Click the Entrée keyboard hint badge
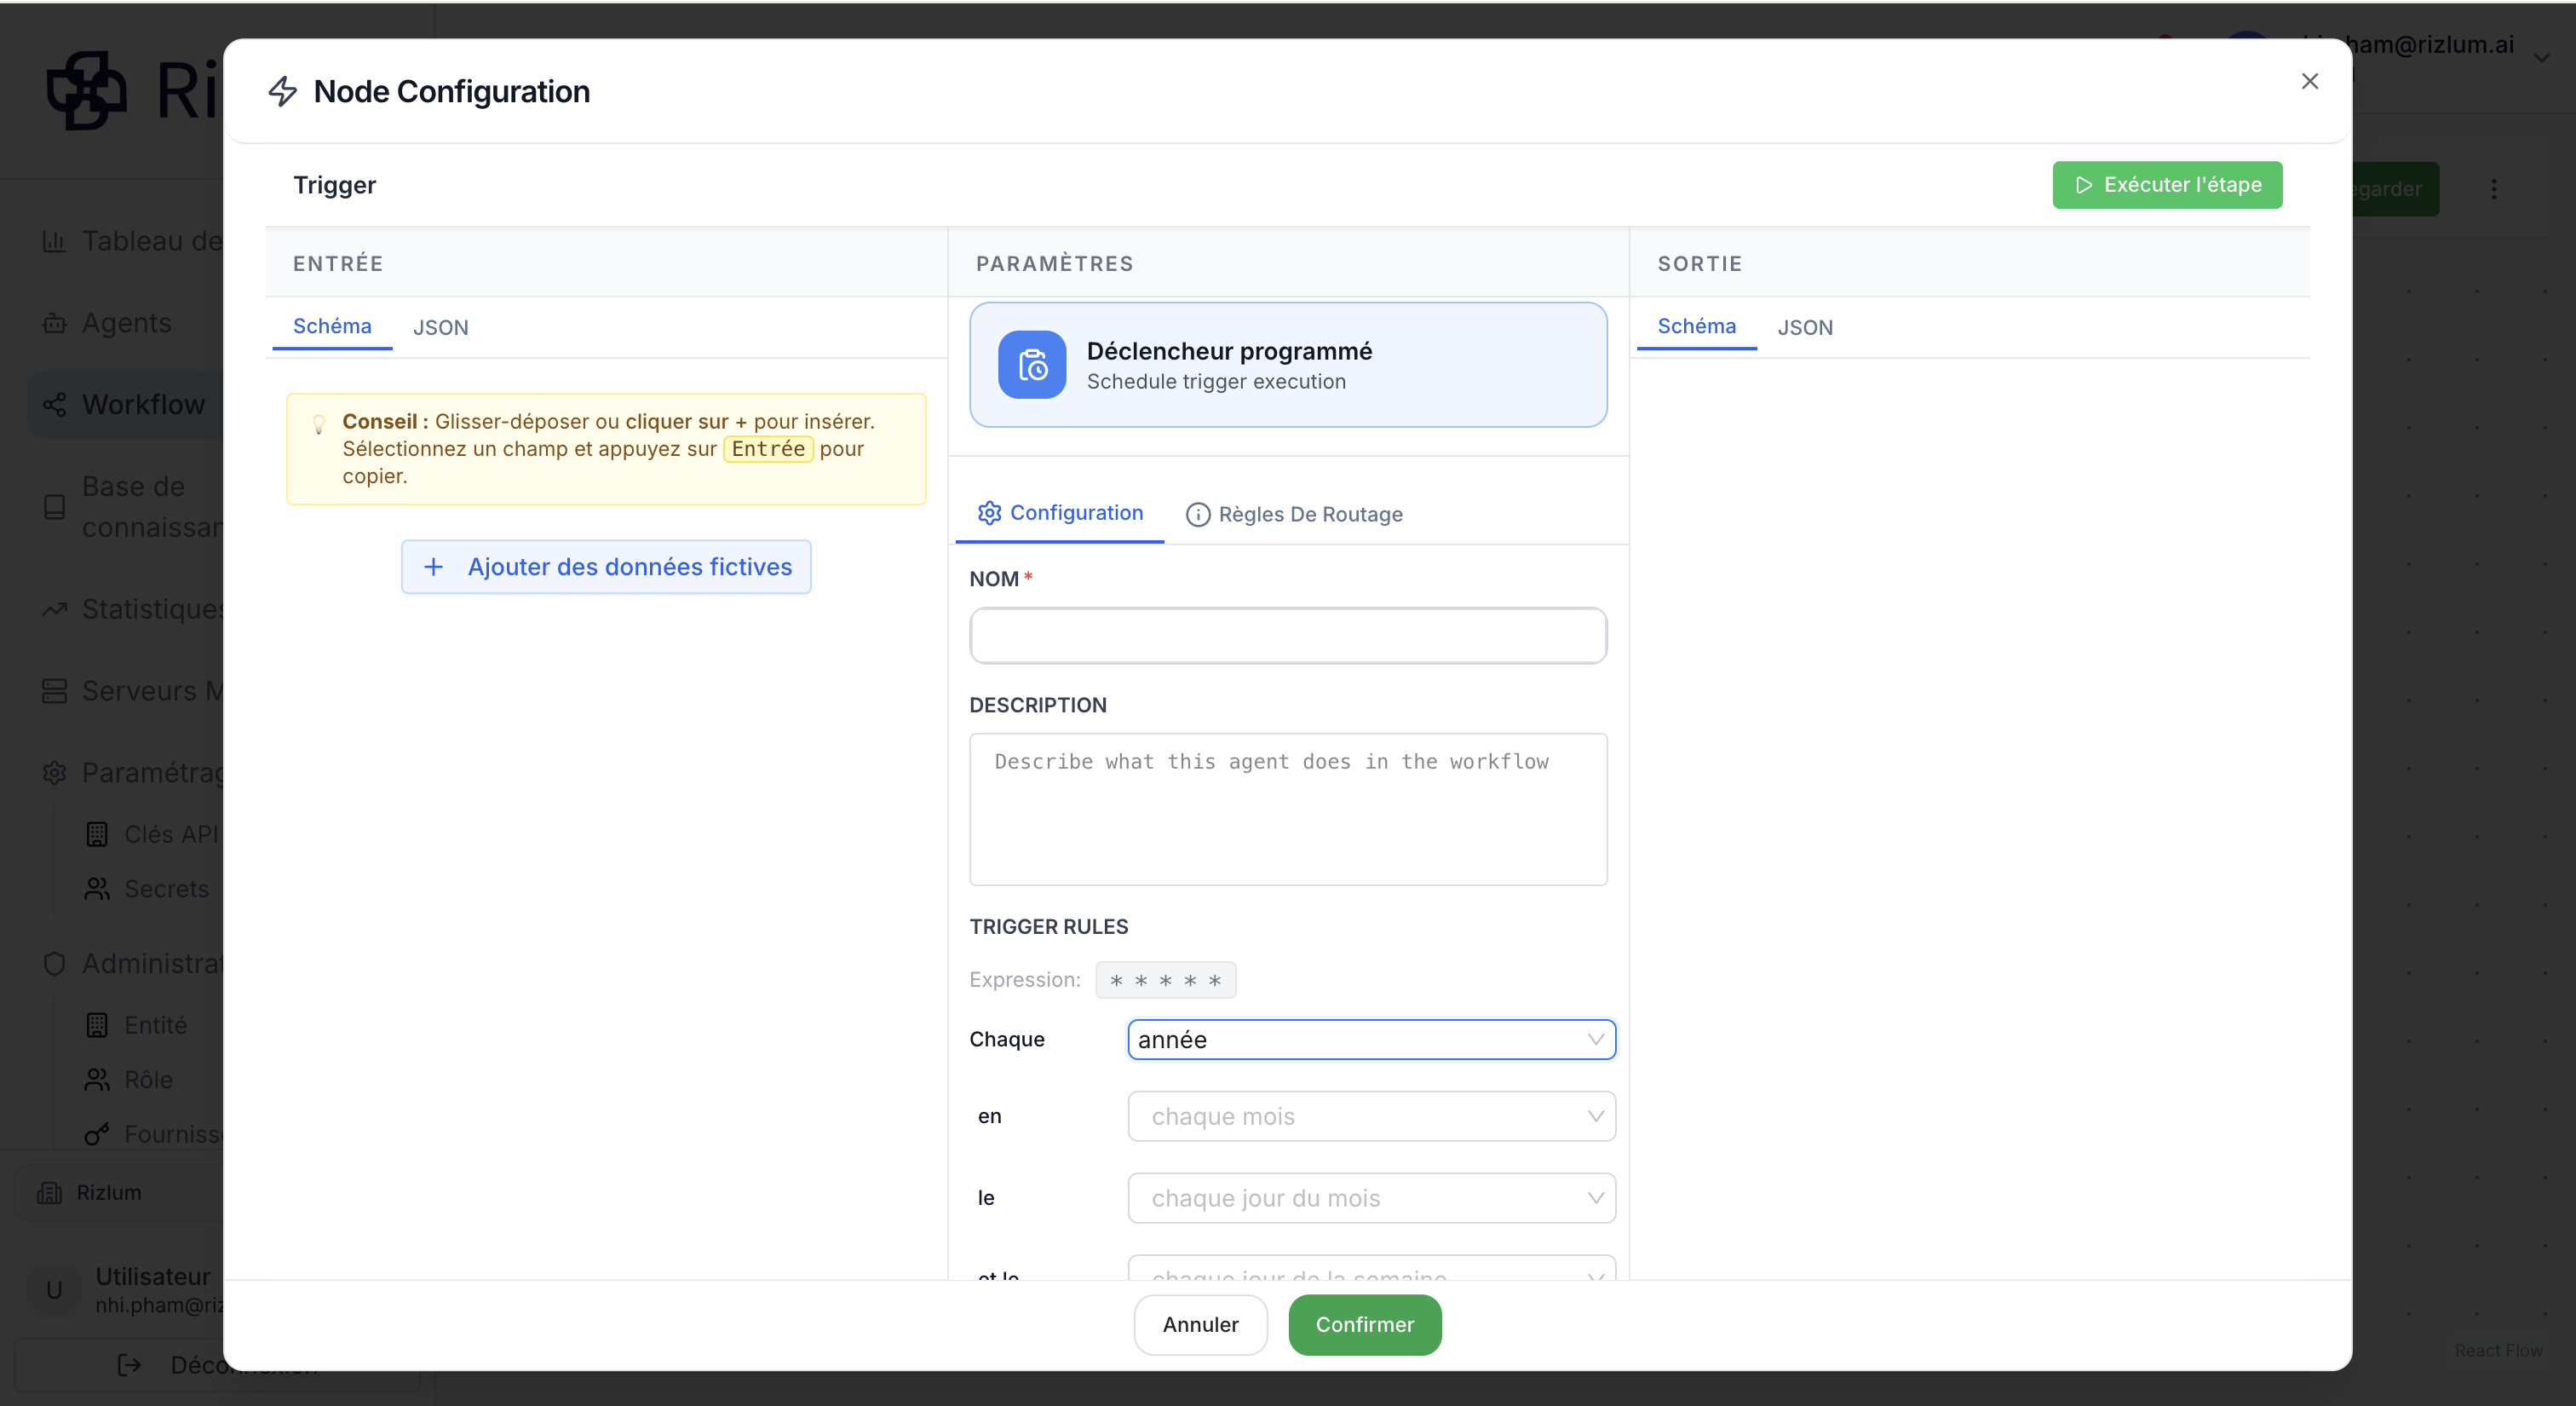Image resolution: width=2576 pixels, height=1406 pixels. click(768, 449)
